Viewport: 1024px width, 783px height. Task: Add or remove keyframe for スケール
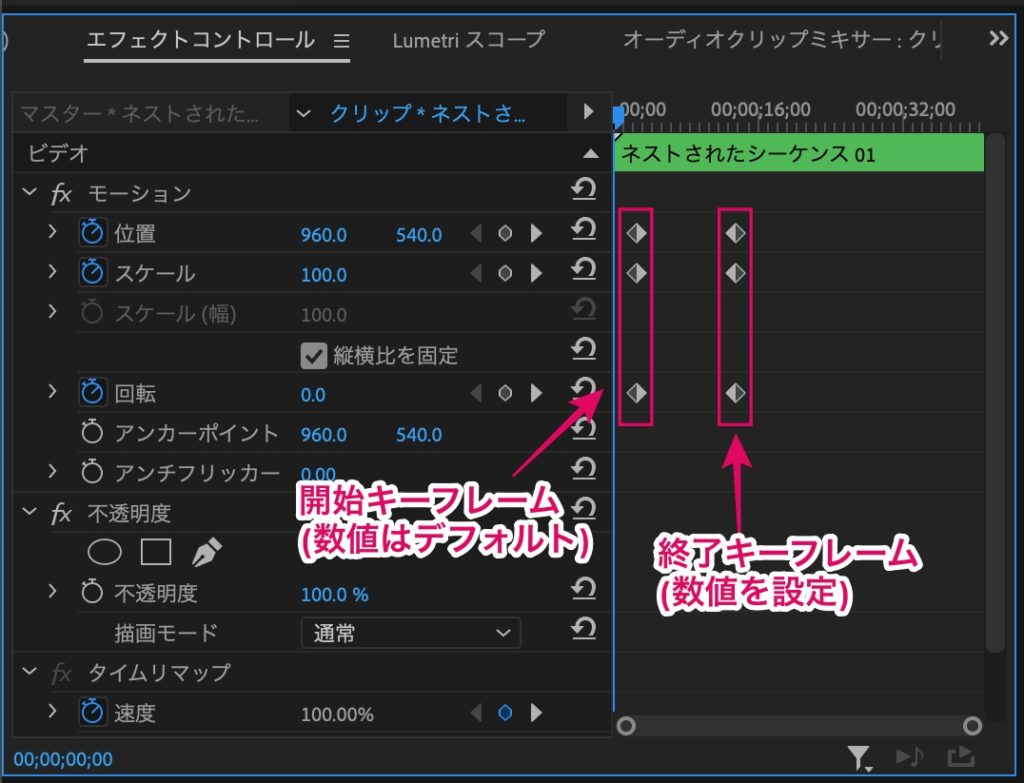pyautogui.click(x=505, y=273)
